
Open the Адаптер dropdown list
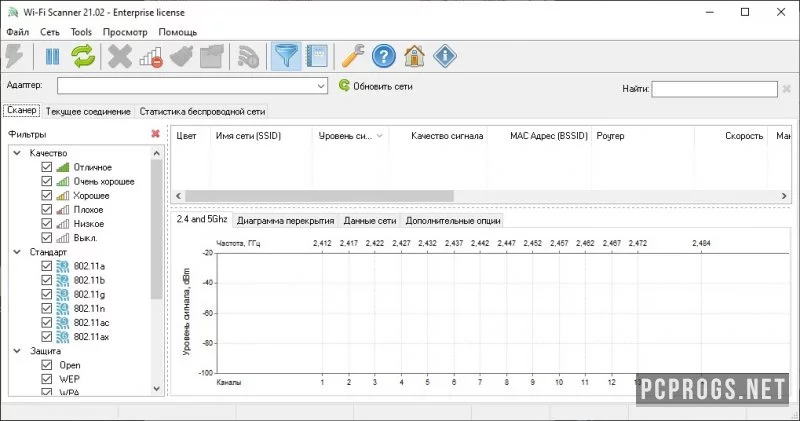tap(321, 86)
